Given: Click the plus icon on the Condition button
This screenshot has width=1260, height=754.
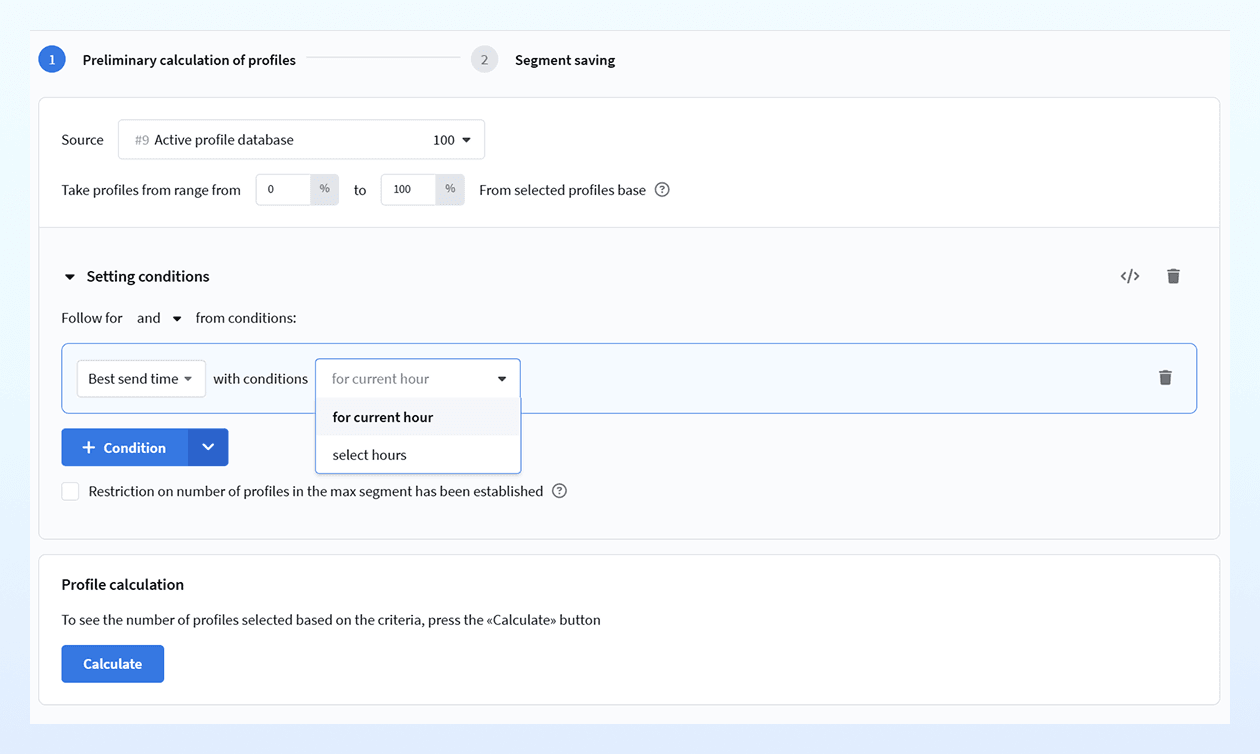Looking at the screenshot, I should 88,448.
